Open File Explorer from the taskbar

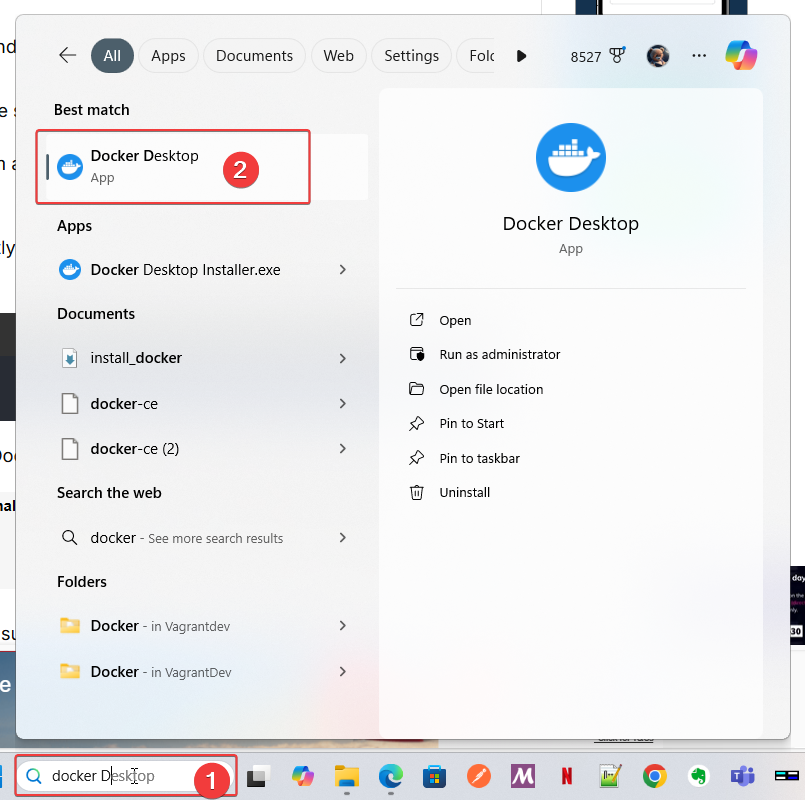pos(347,776)
